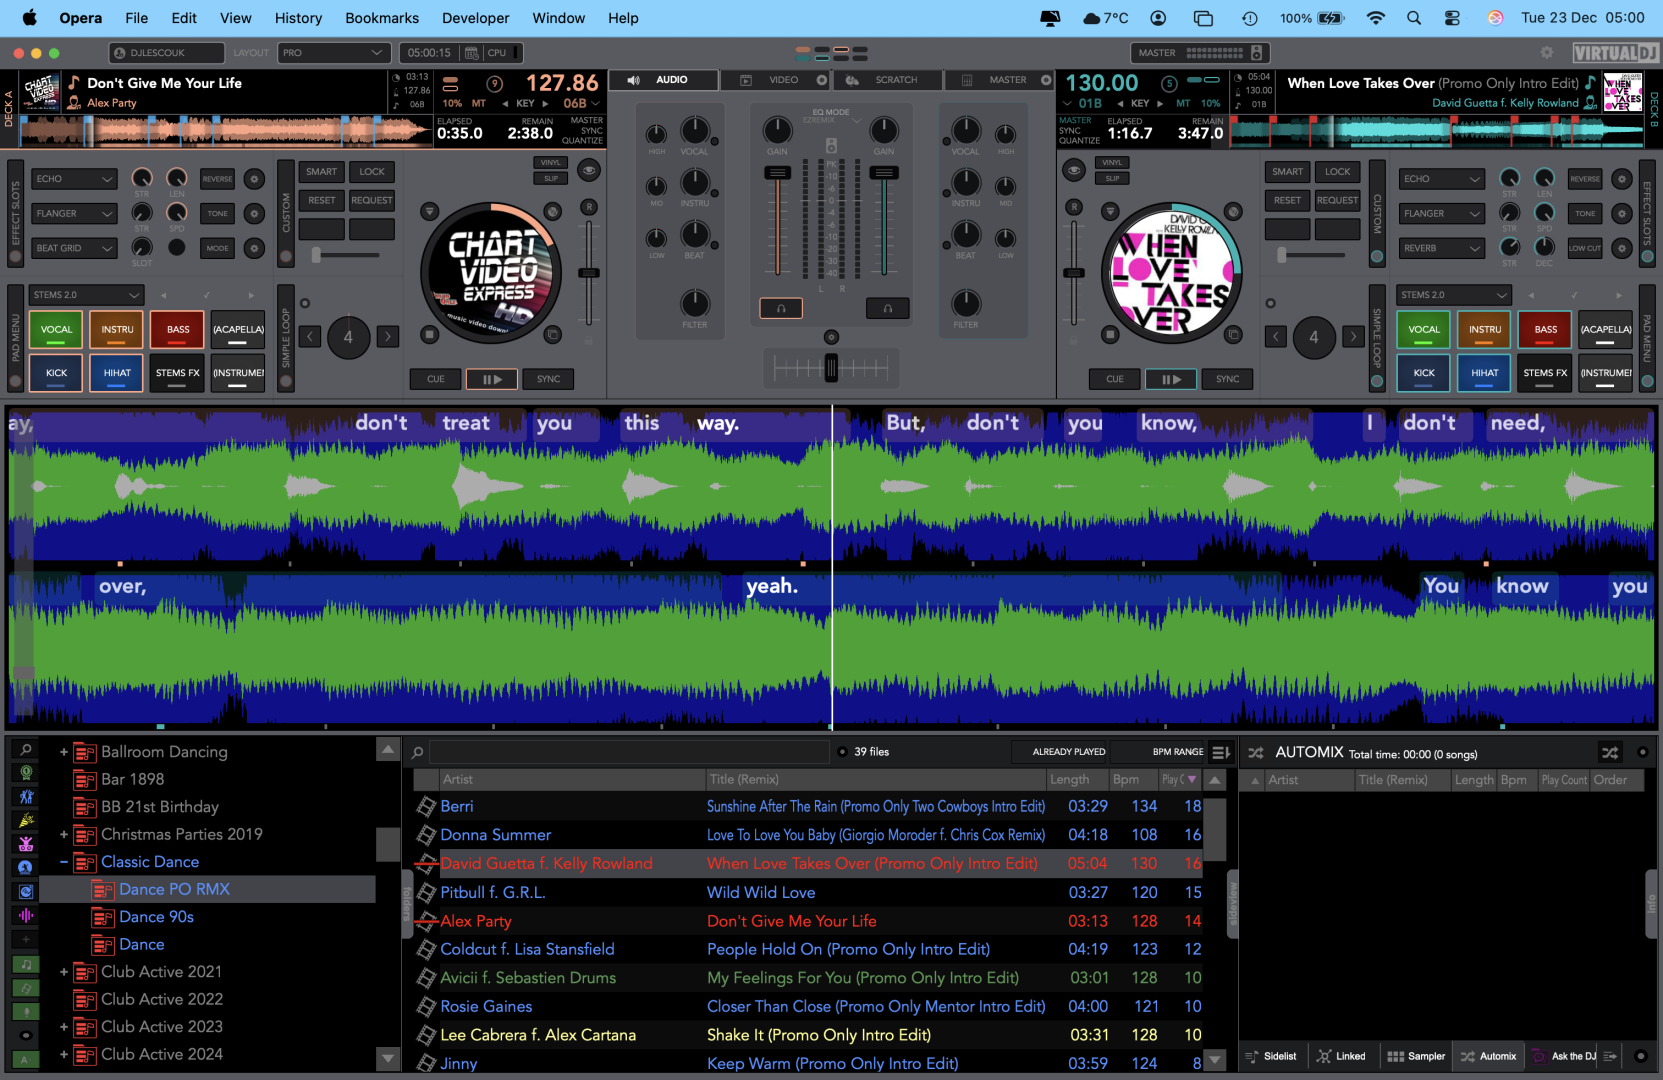The width and height of the screenshot is (1663, 1080).
Task: Switch to the VIDEO mixer tab
Action: (x=782, y=80)
